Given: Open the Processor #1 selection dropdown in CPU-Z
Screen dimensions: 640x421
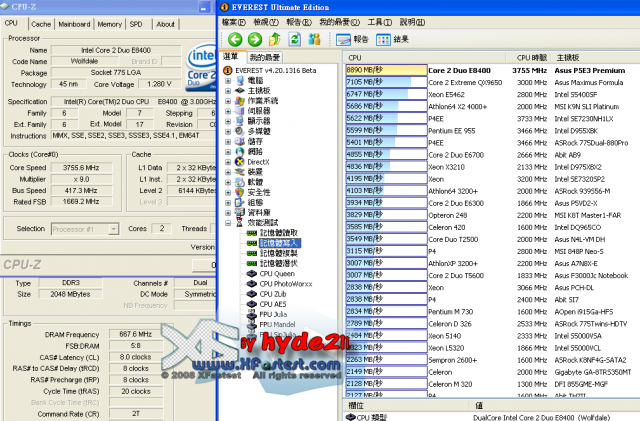Looking at the screenshot, I should (x=114, y=229).
